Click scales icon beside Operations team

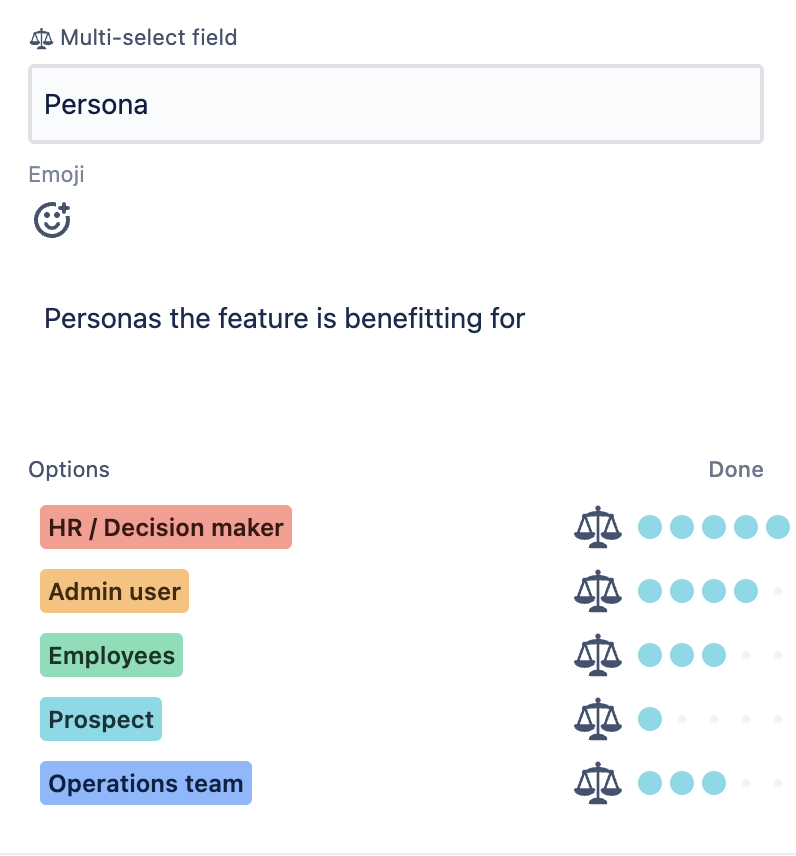pos(597,782)
